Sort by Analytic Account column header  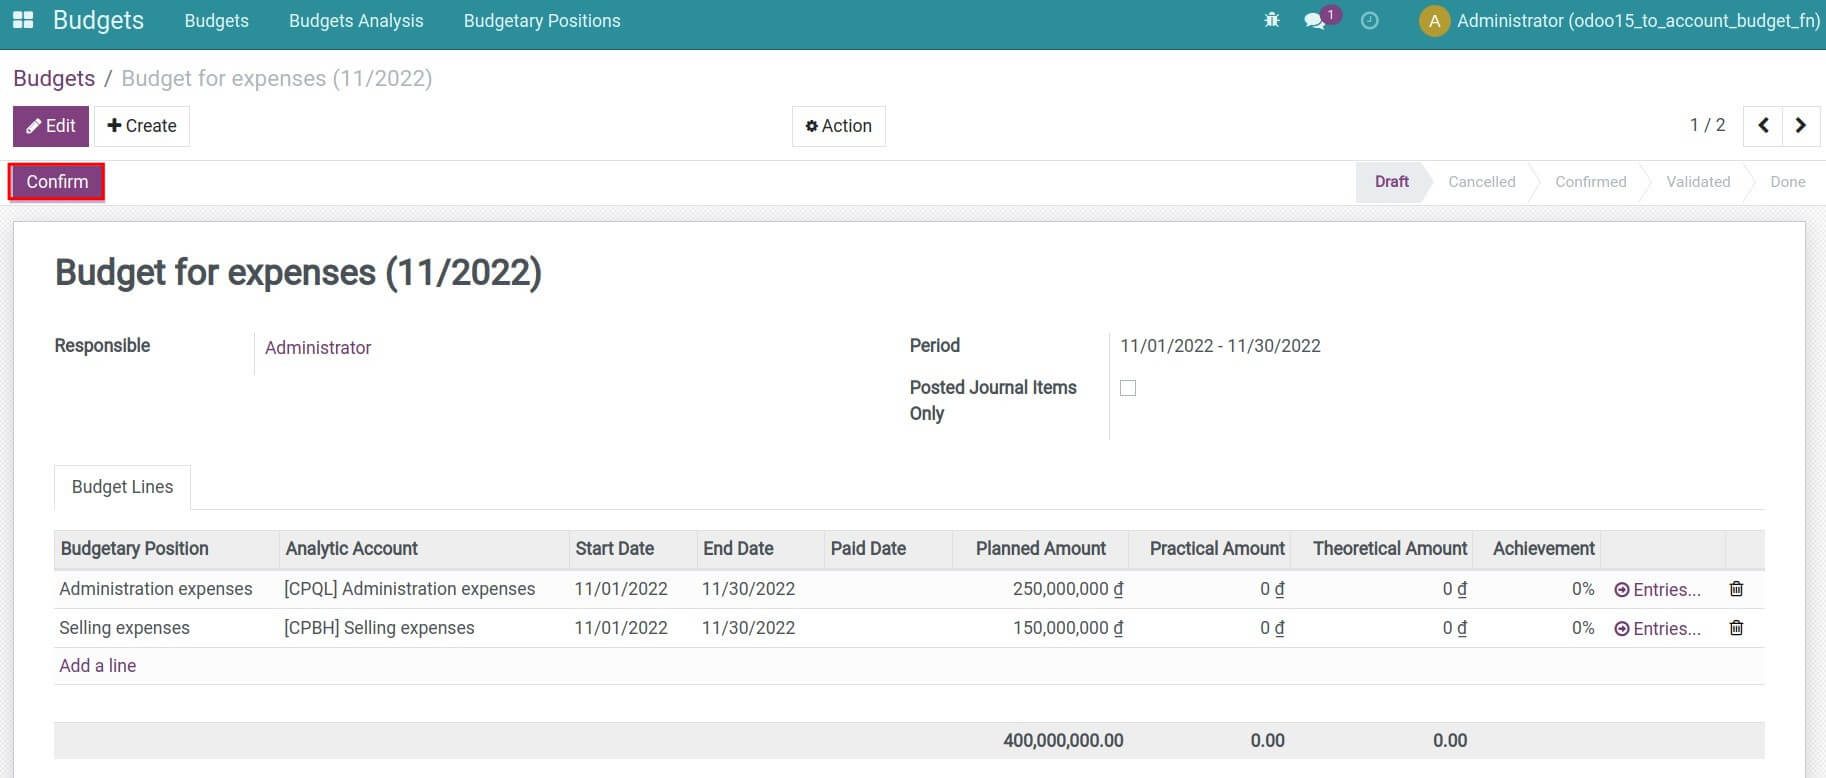[x=424, y=549]
